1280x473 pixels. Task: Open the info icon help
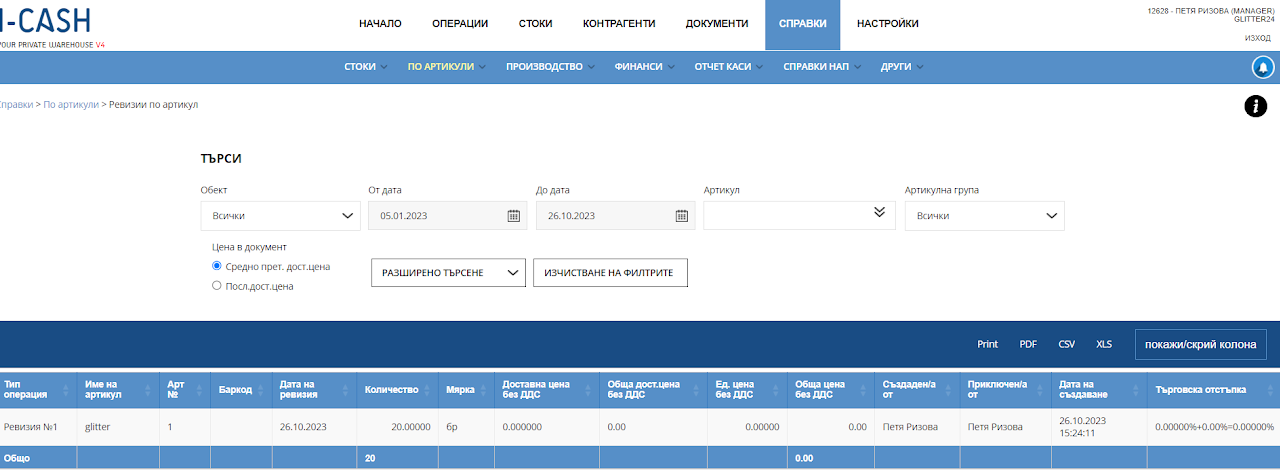1255,106
